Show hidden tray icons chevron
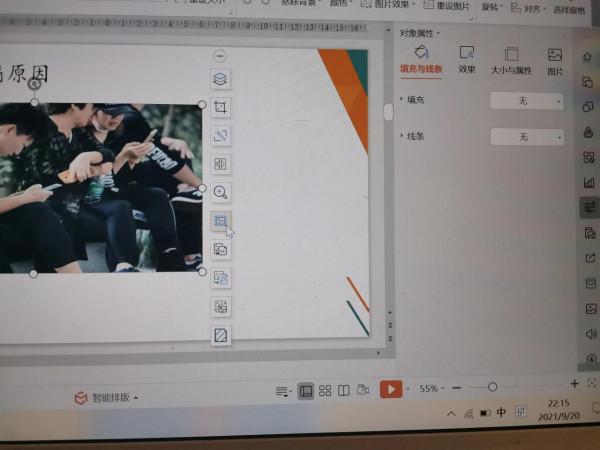Screen dimensions: 600x450 click(452, 414)
